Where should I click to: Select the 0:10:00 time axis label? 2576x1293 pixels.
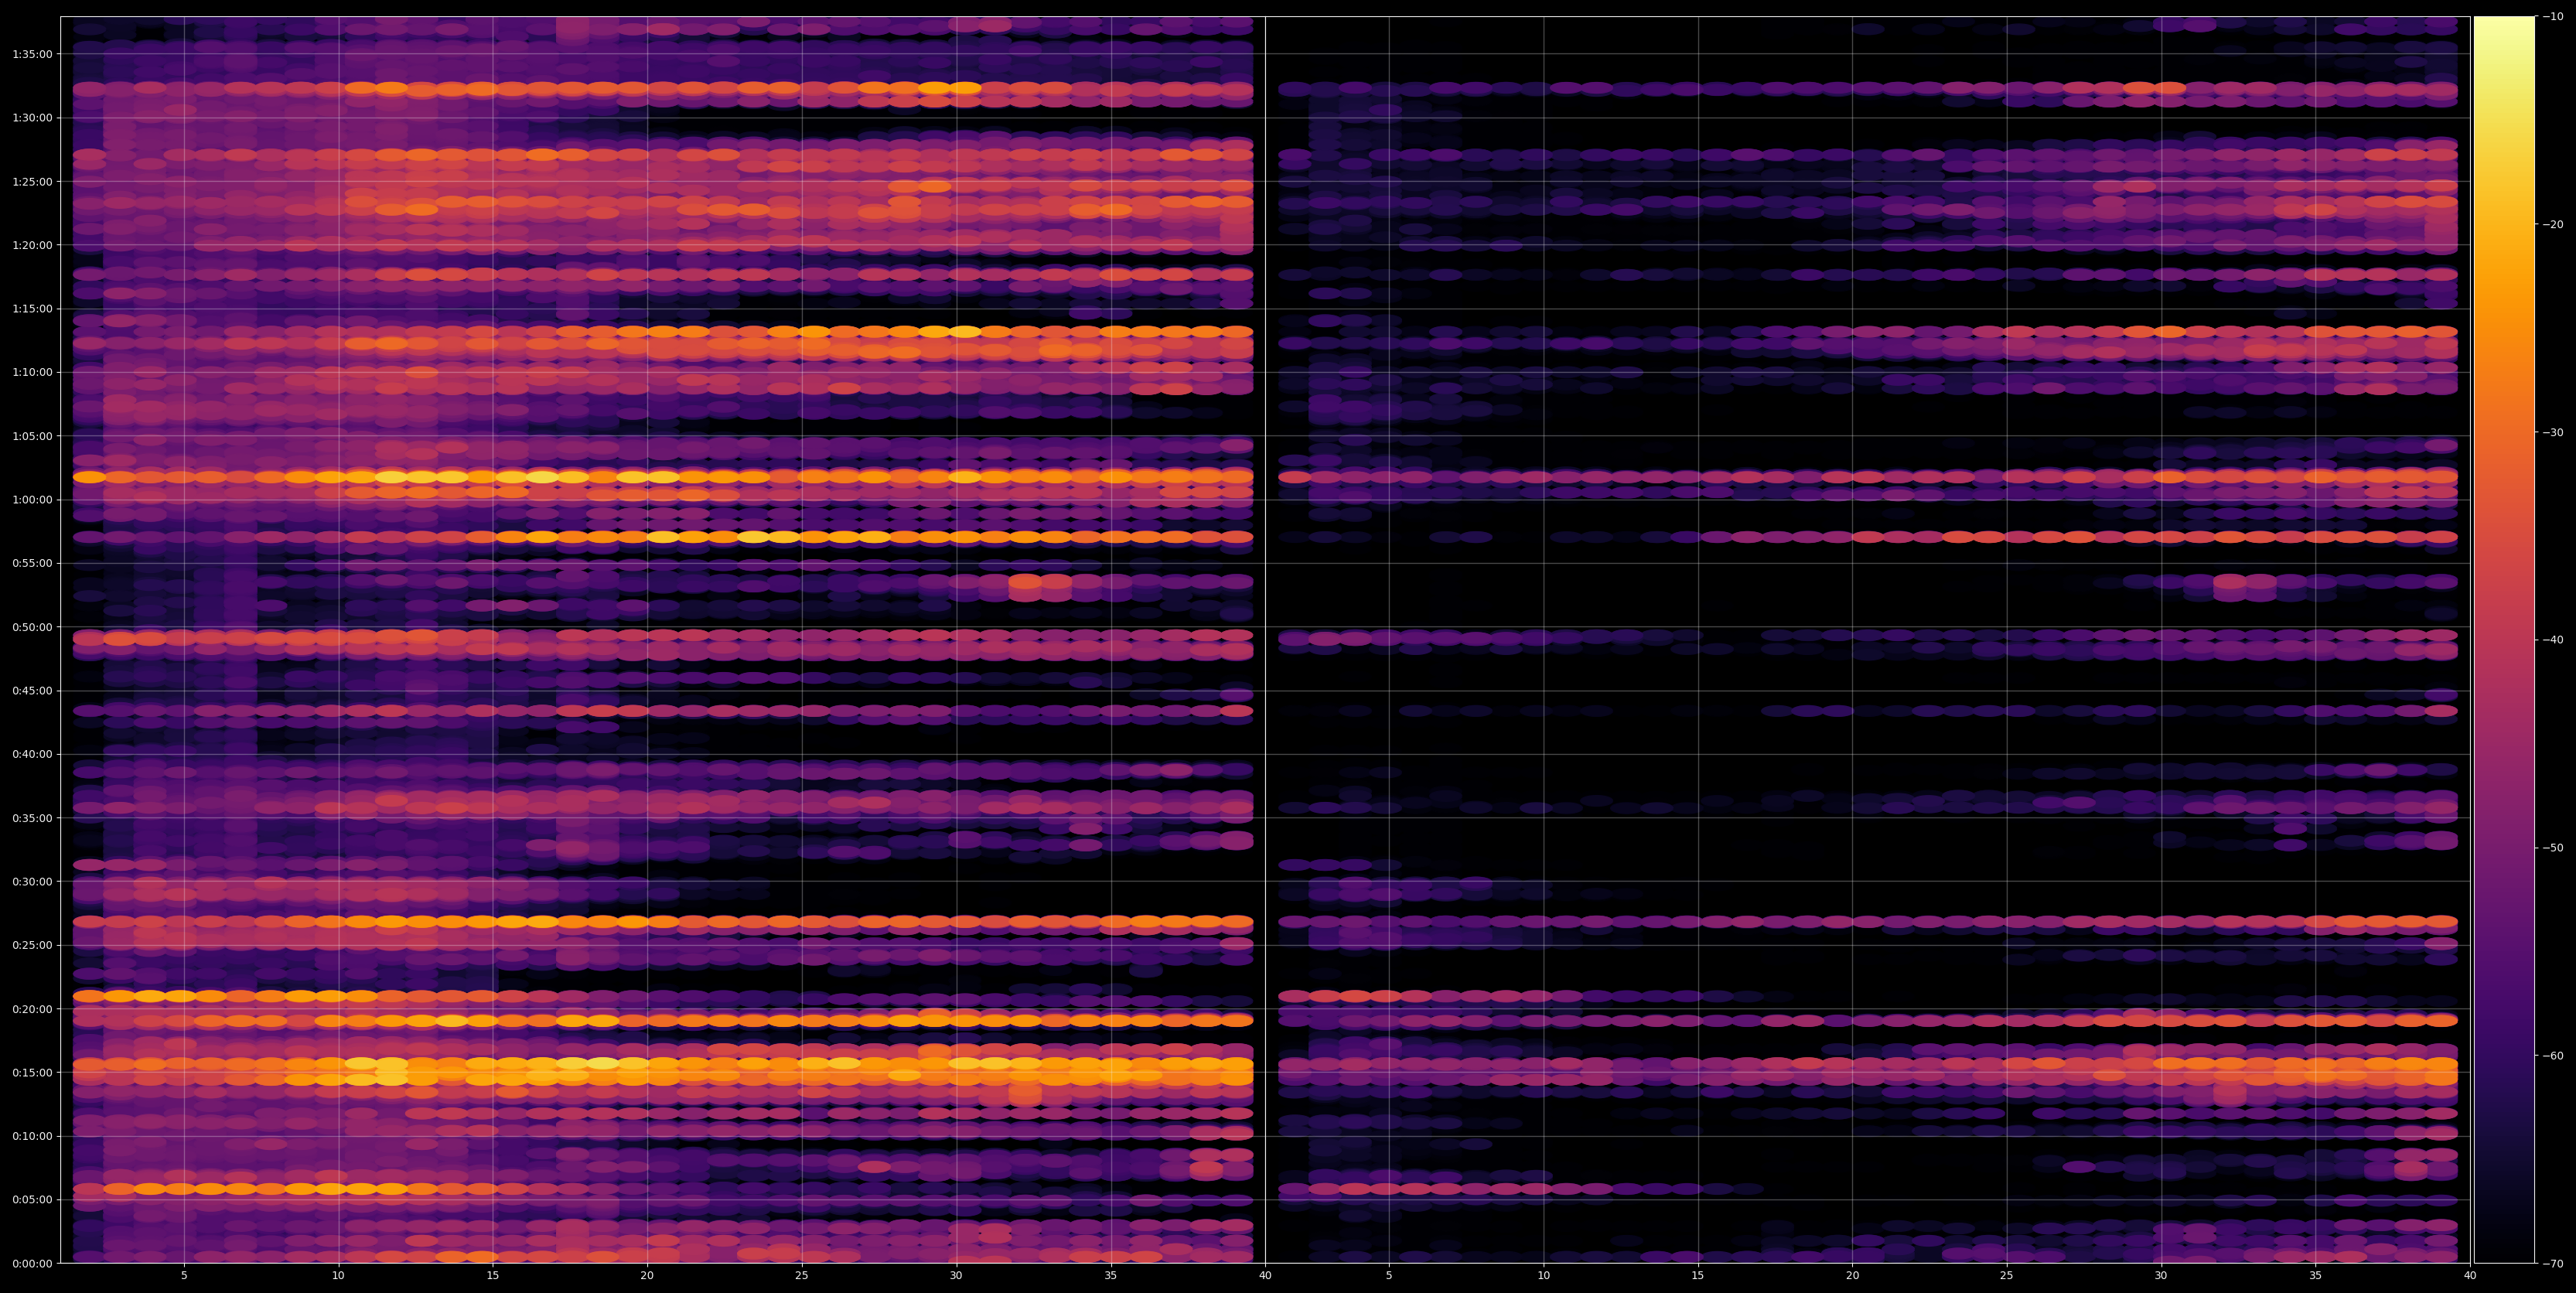click(32, 1136)
